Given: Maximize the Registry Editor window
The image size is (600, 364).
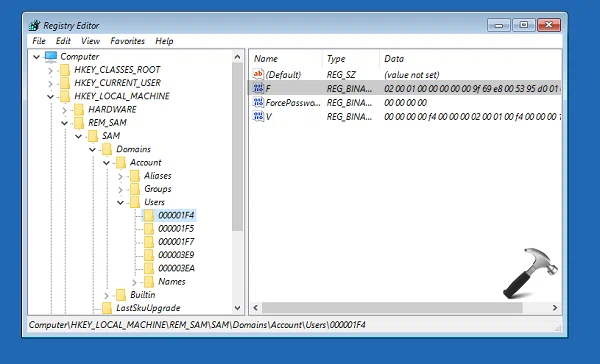Looking at the screenshot, I should pyautogui.click(x=523, y=25).
